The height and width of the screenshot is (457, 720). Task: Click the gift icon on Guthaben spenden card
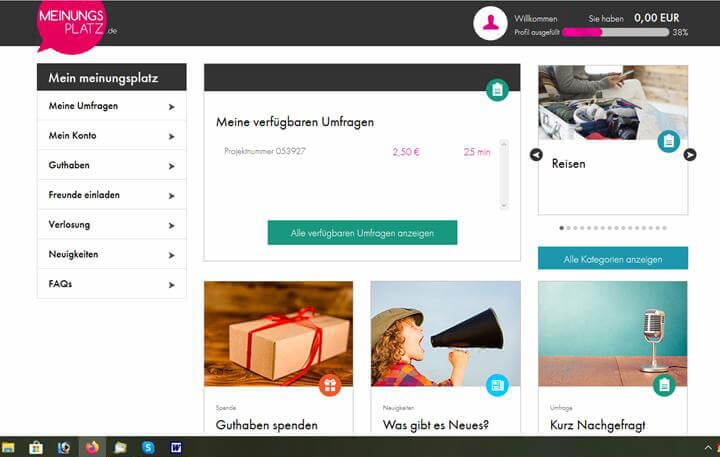[330, 385]
